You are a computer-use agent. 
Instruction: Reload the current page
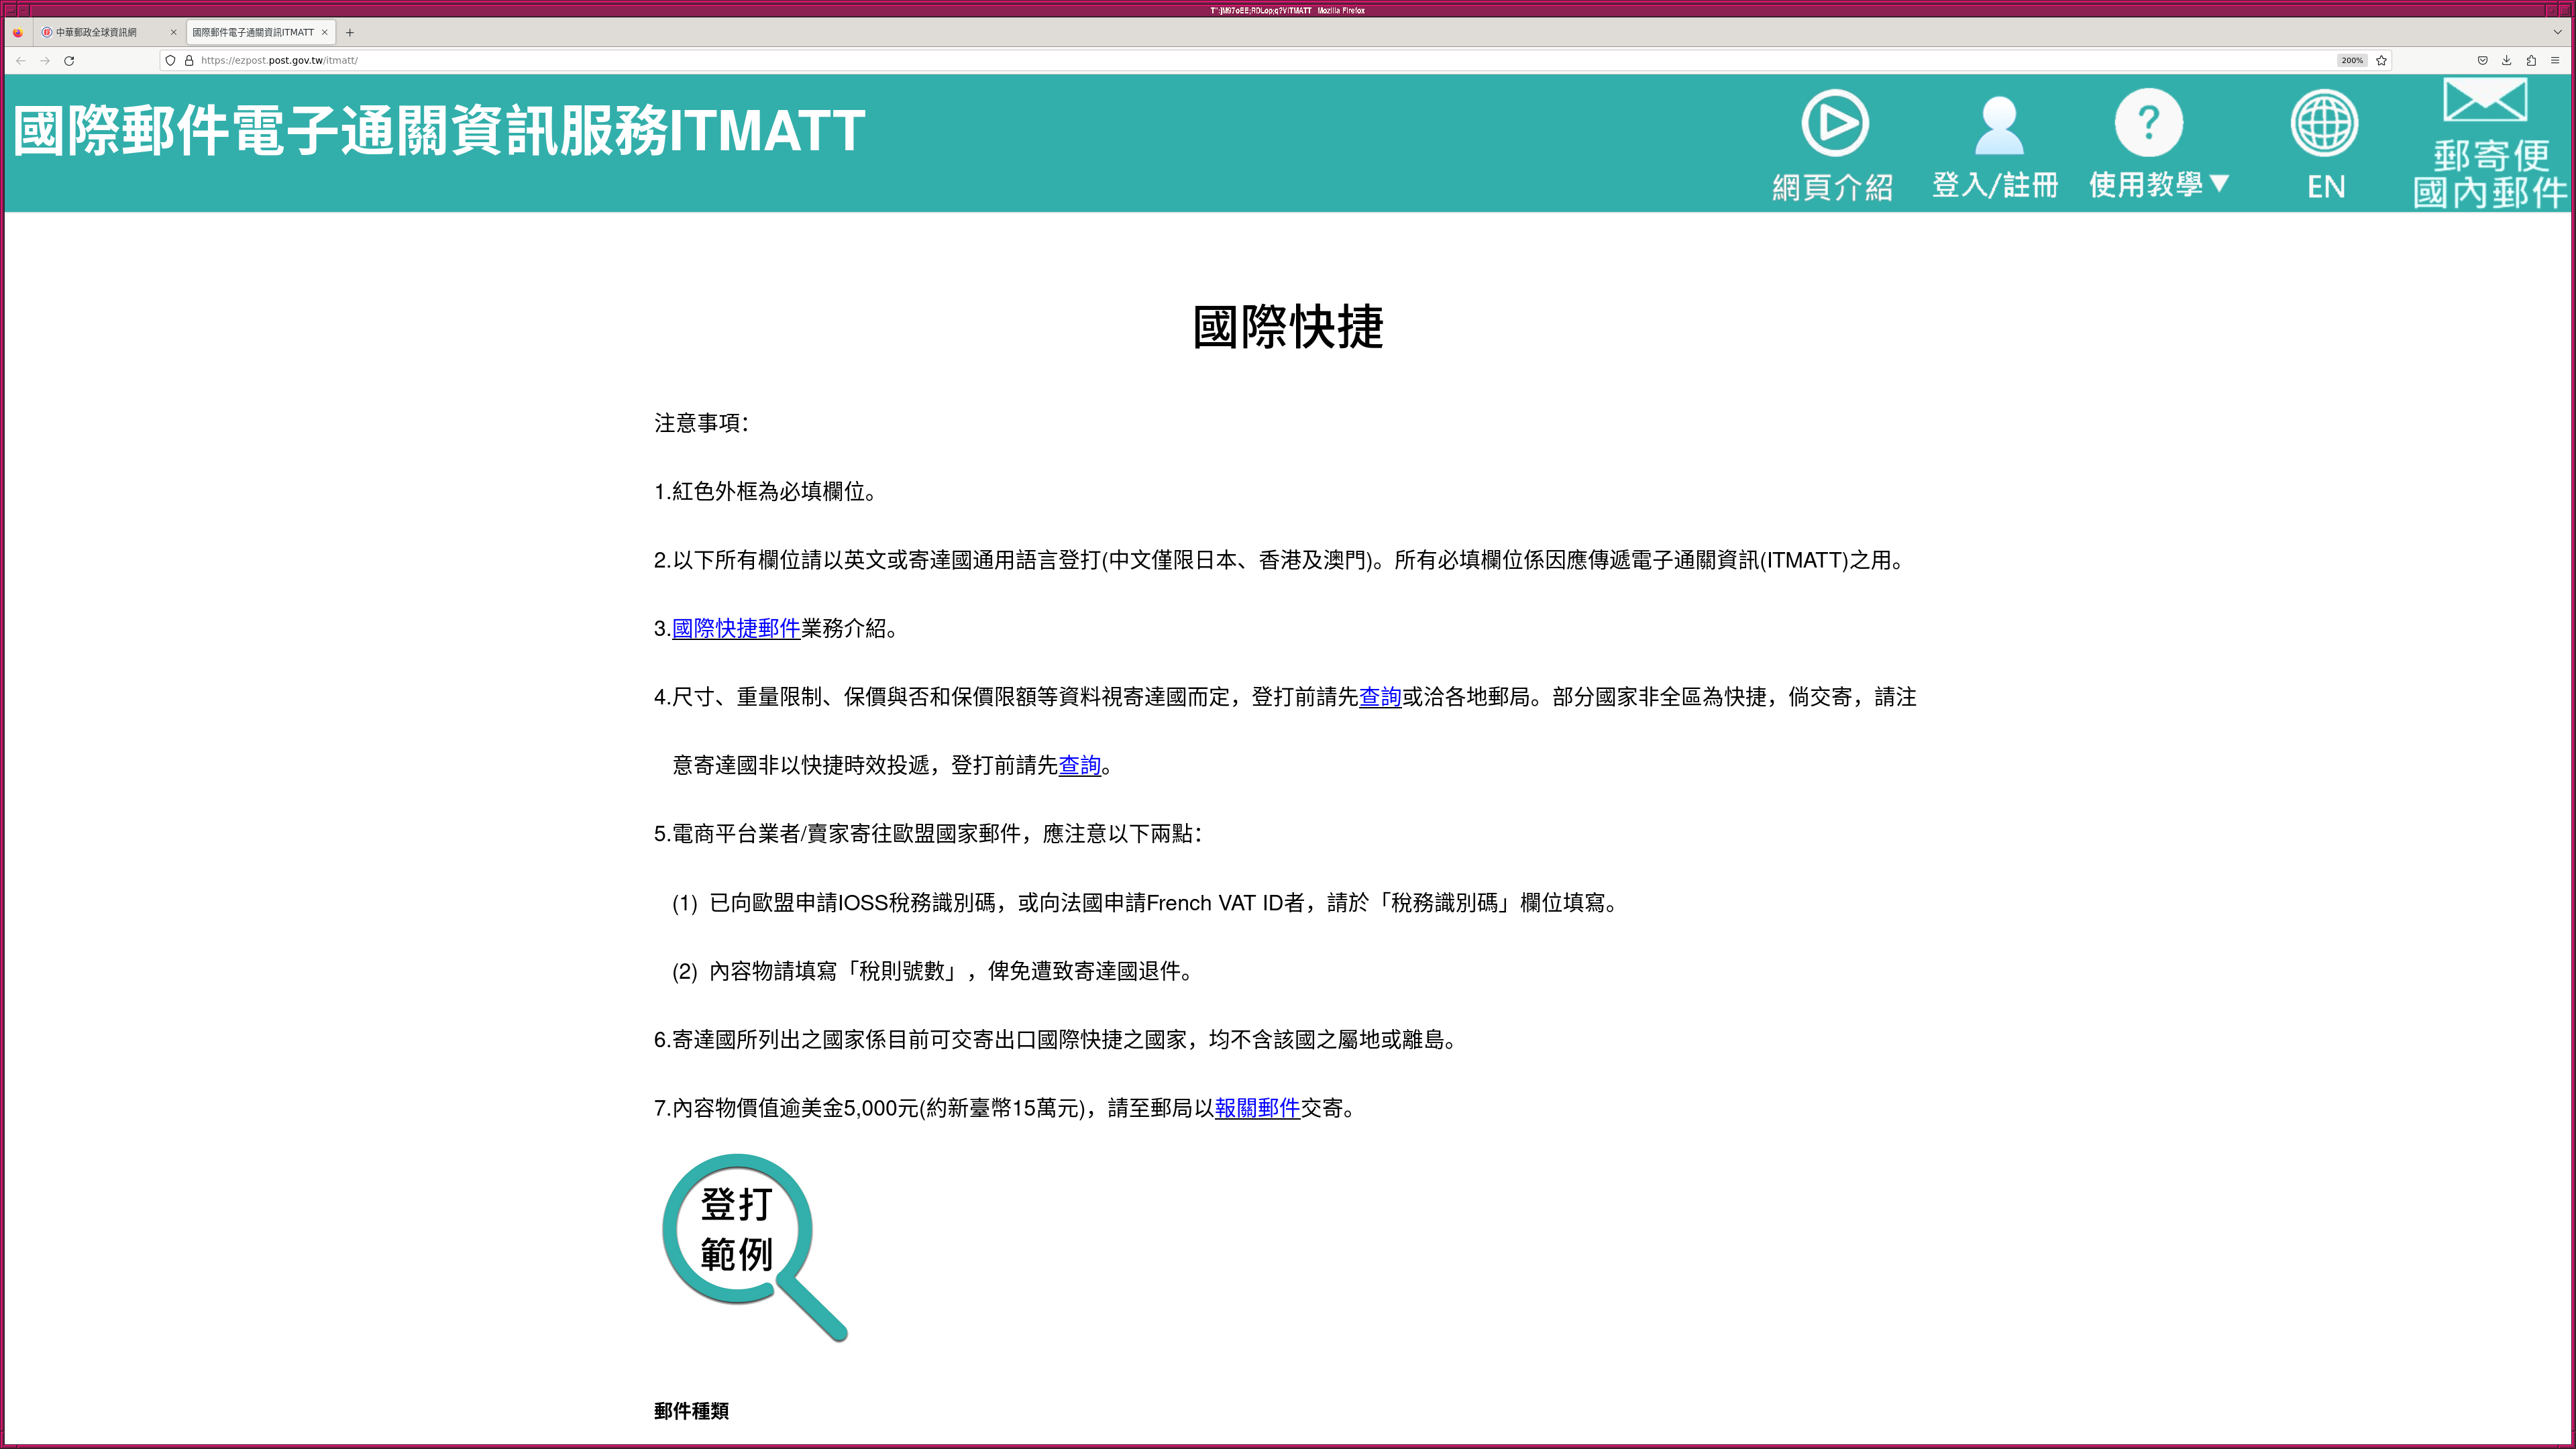[69, 60]
